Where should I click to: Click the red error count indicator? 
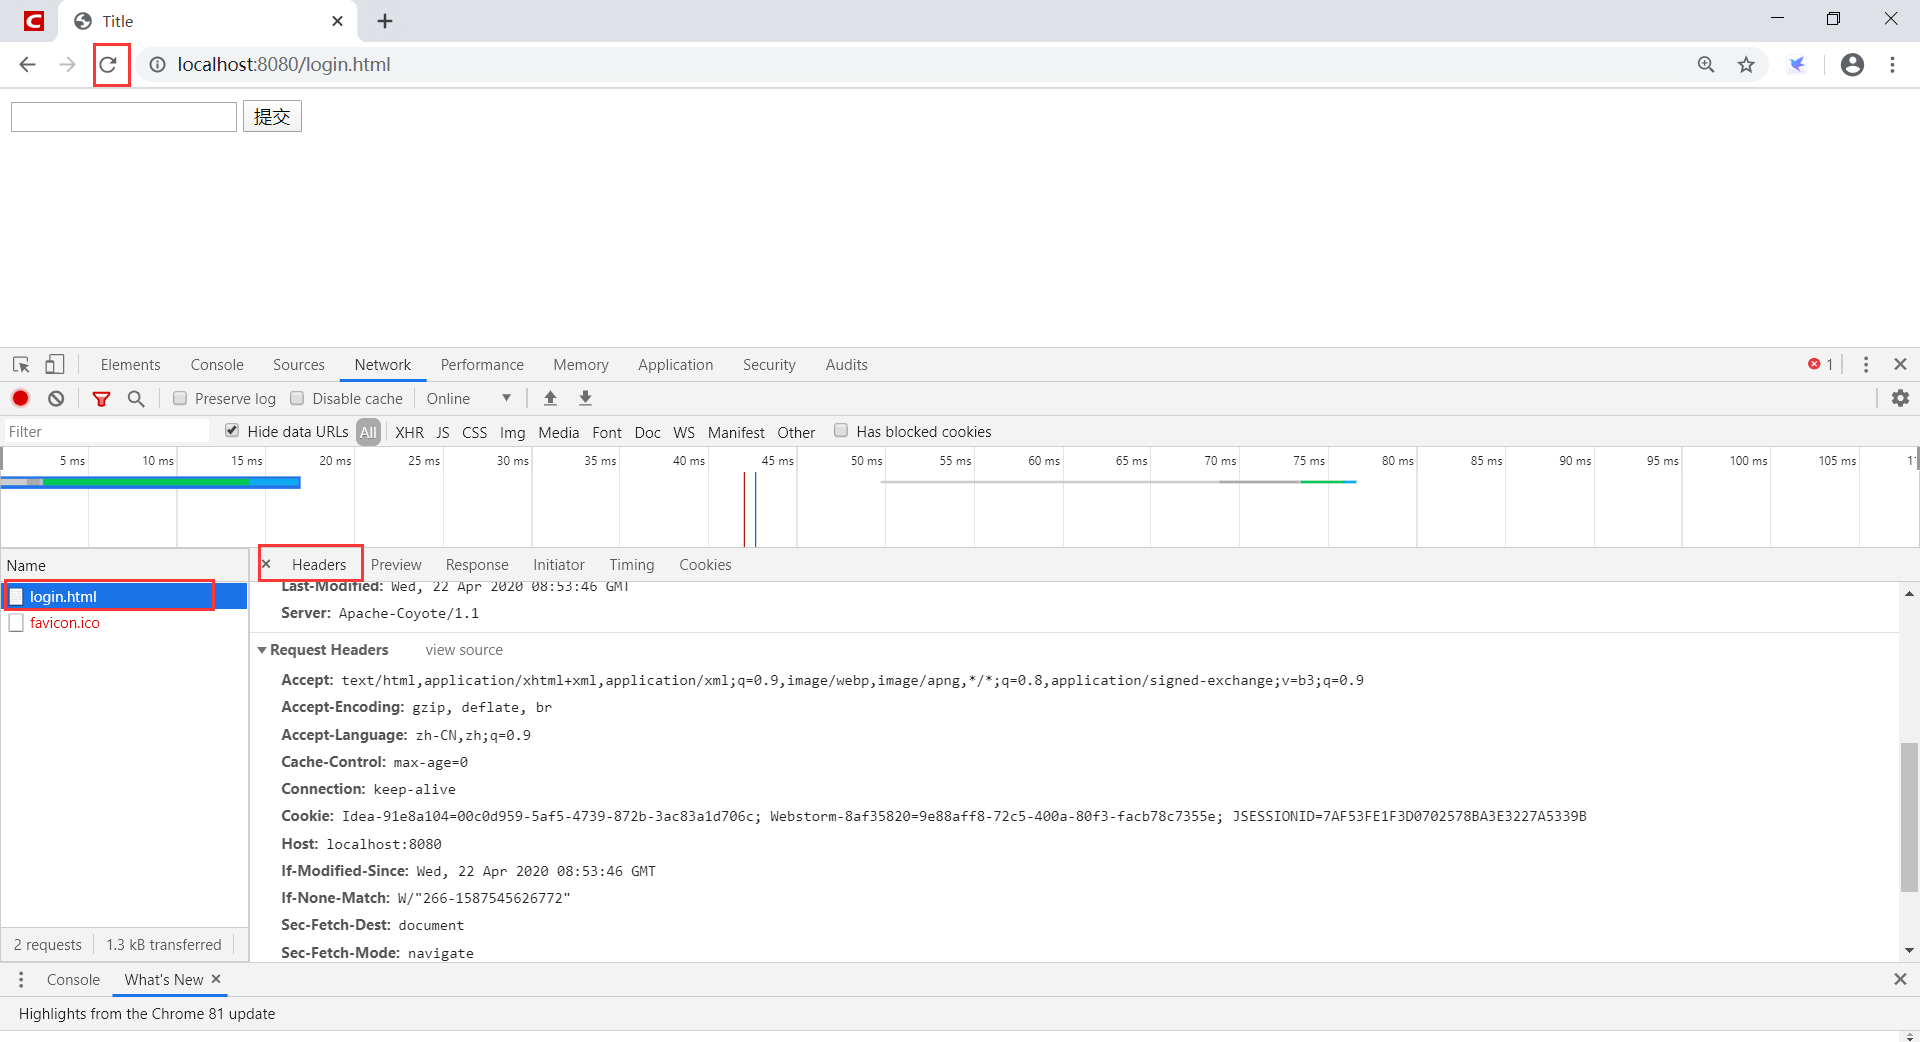1820,365
